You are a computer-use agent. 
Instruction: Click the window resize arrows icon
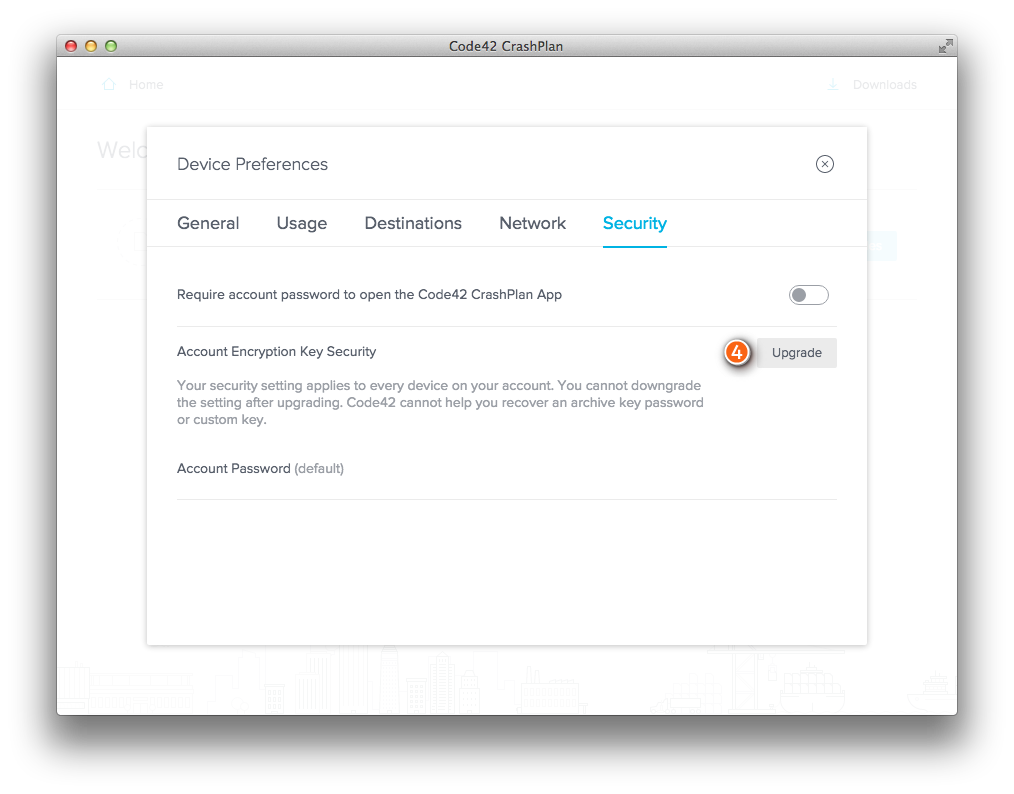point(945,46)
